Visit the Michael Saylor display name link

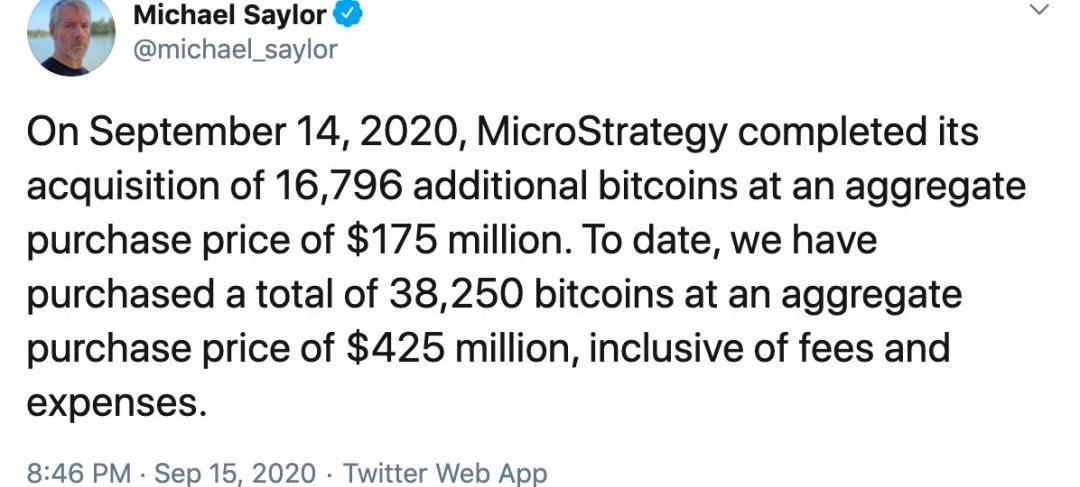(229, 15)
